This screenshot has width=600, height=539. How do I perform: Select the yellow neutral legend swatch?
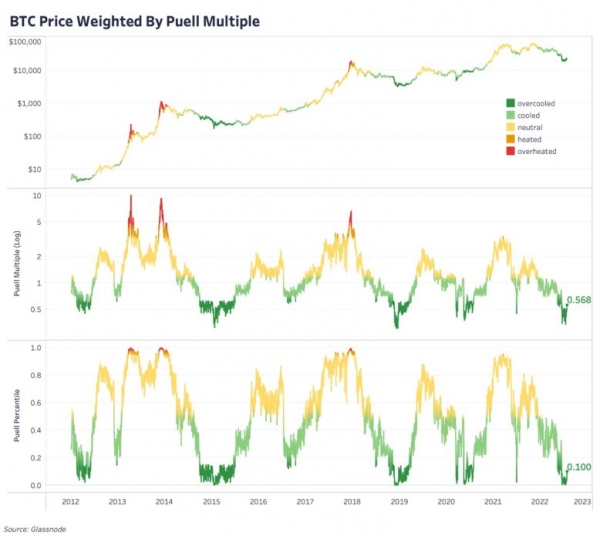pyautogui.click(x=511, y=127)
